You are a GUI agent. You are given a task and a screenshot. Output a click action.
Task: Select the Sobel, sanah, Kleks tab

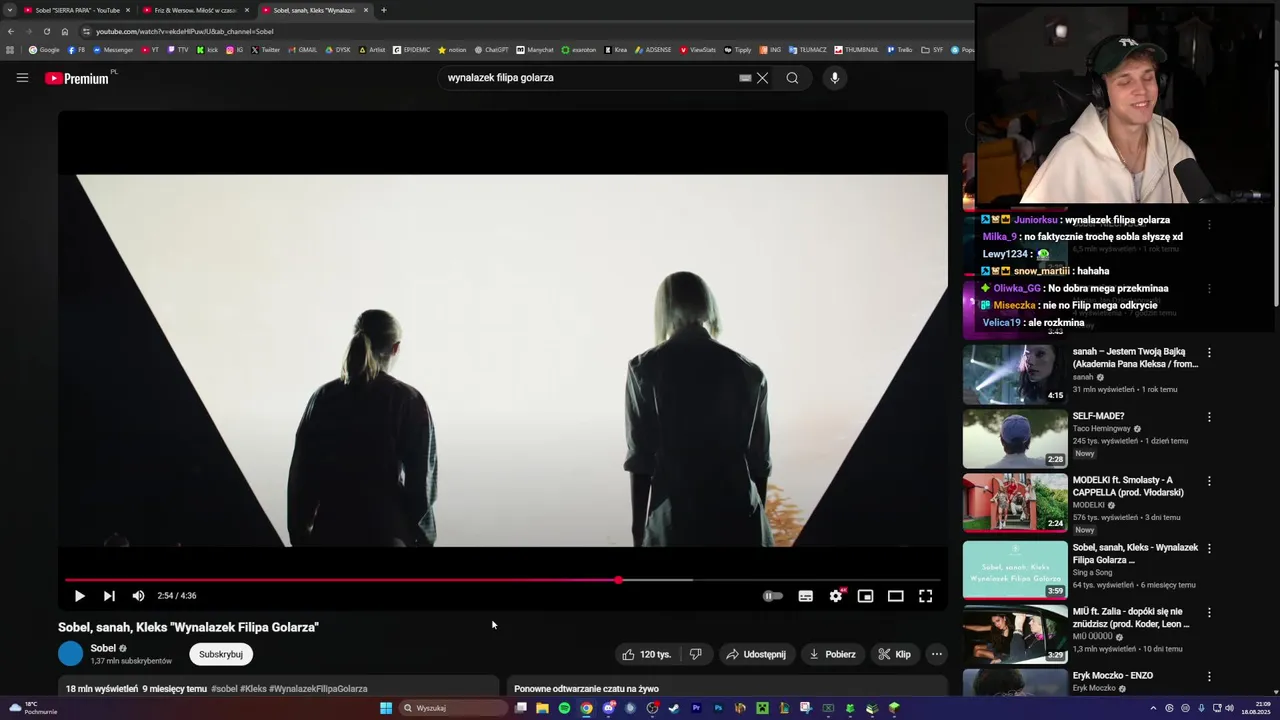pos(314,10)
